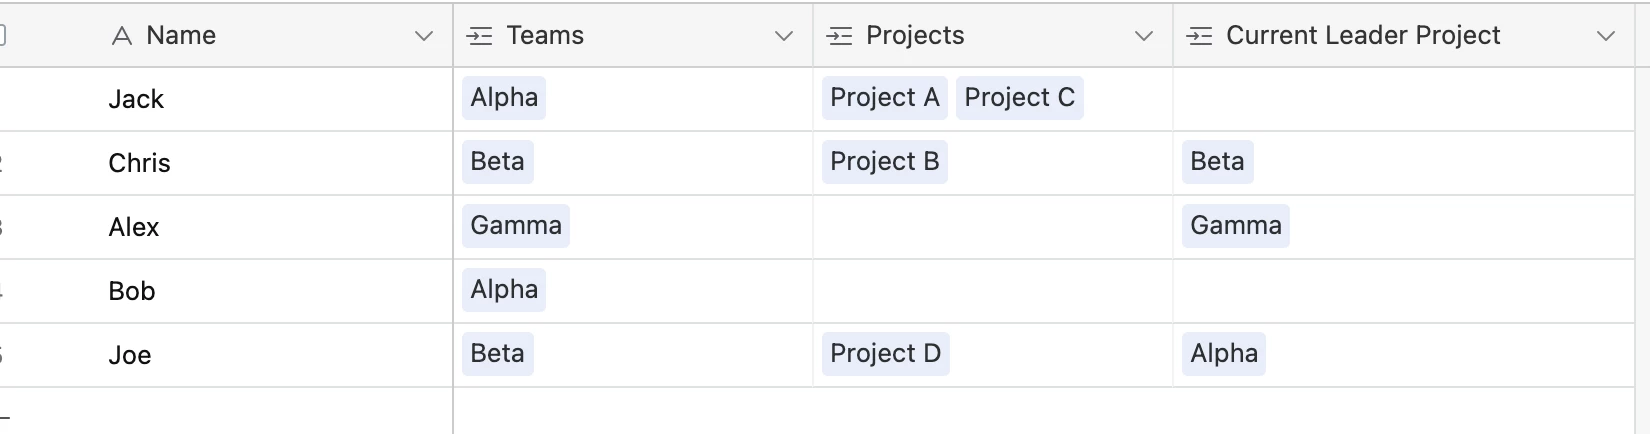Select the Project C tag in Jack's row

click(1020, 98)
